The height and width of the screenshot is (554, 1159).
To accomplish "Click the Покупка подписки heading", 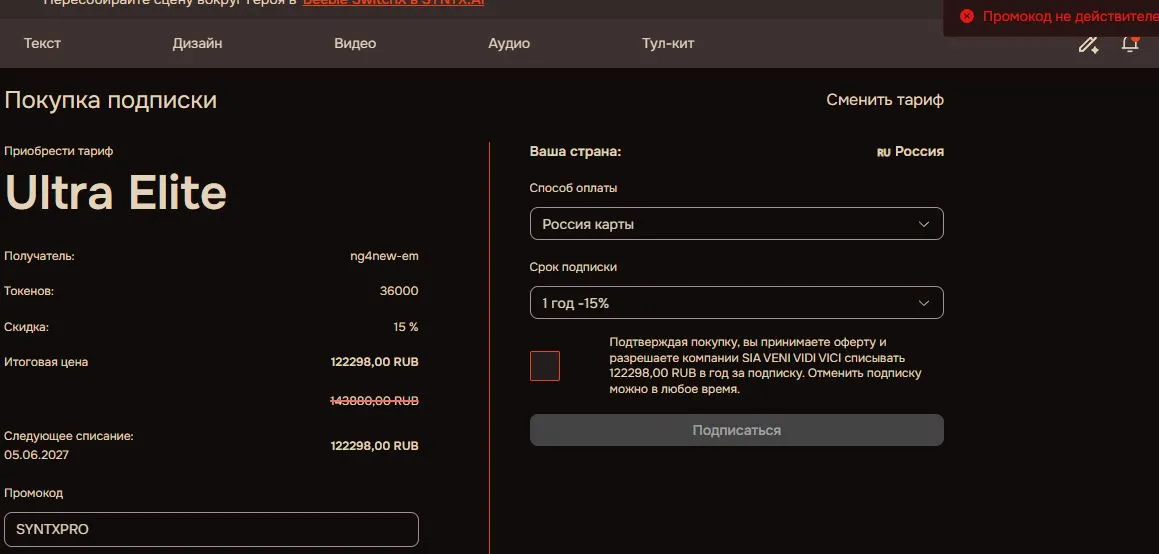I will point(110,100).
